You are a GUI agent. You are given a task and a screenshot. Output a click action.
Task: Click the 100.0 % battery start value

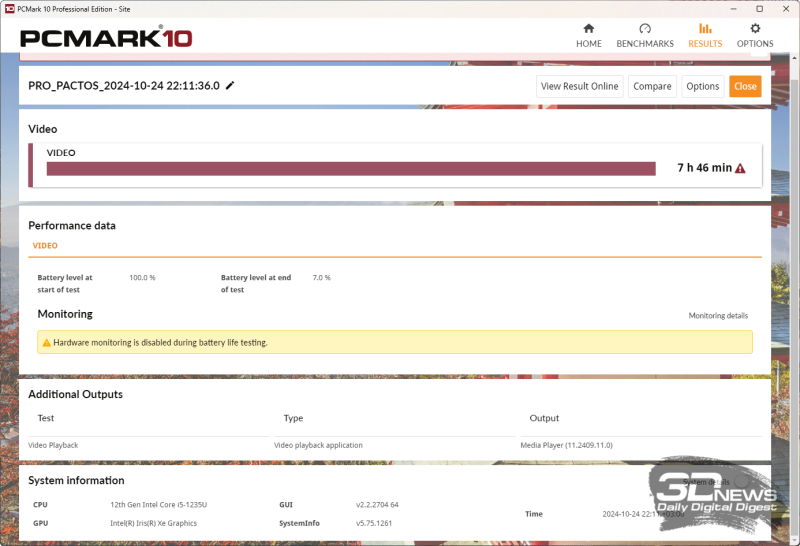pos(142,278)
